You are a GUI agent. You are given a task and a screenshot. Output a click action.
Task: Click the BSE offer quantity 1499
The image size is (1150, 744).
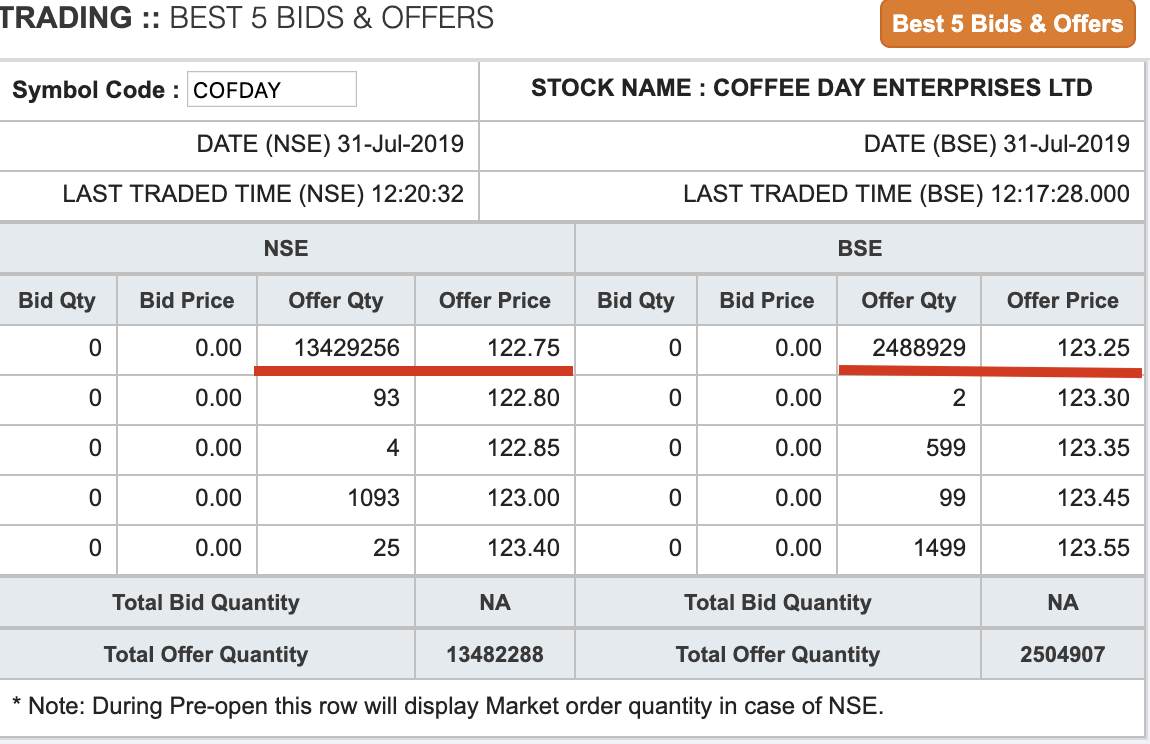click(x=939, y=548)
